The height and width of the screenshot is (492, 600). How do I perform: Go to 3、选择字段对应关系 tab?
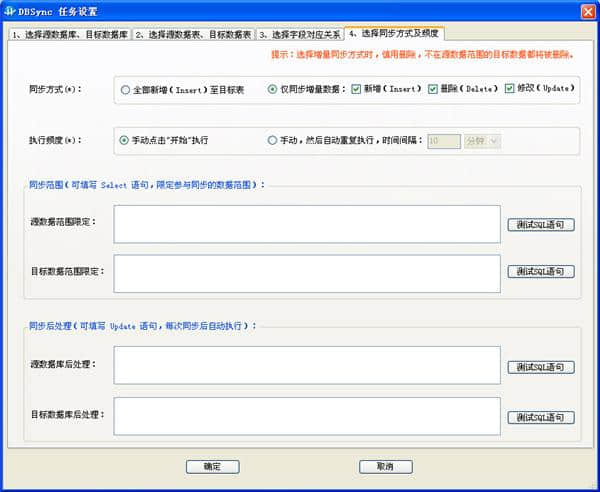click(x=299, y=34)
